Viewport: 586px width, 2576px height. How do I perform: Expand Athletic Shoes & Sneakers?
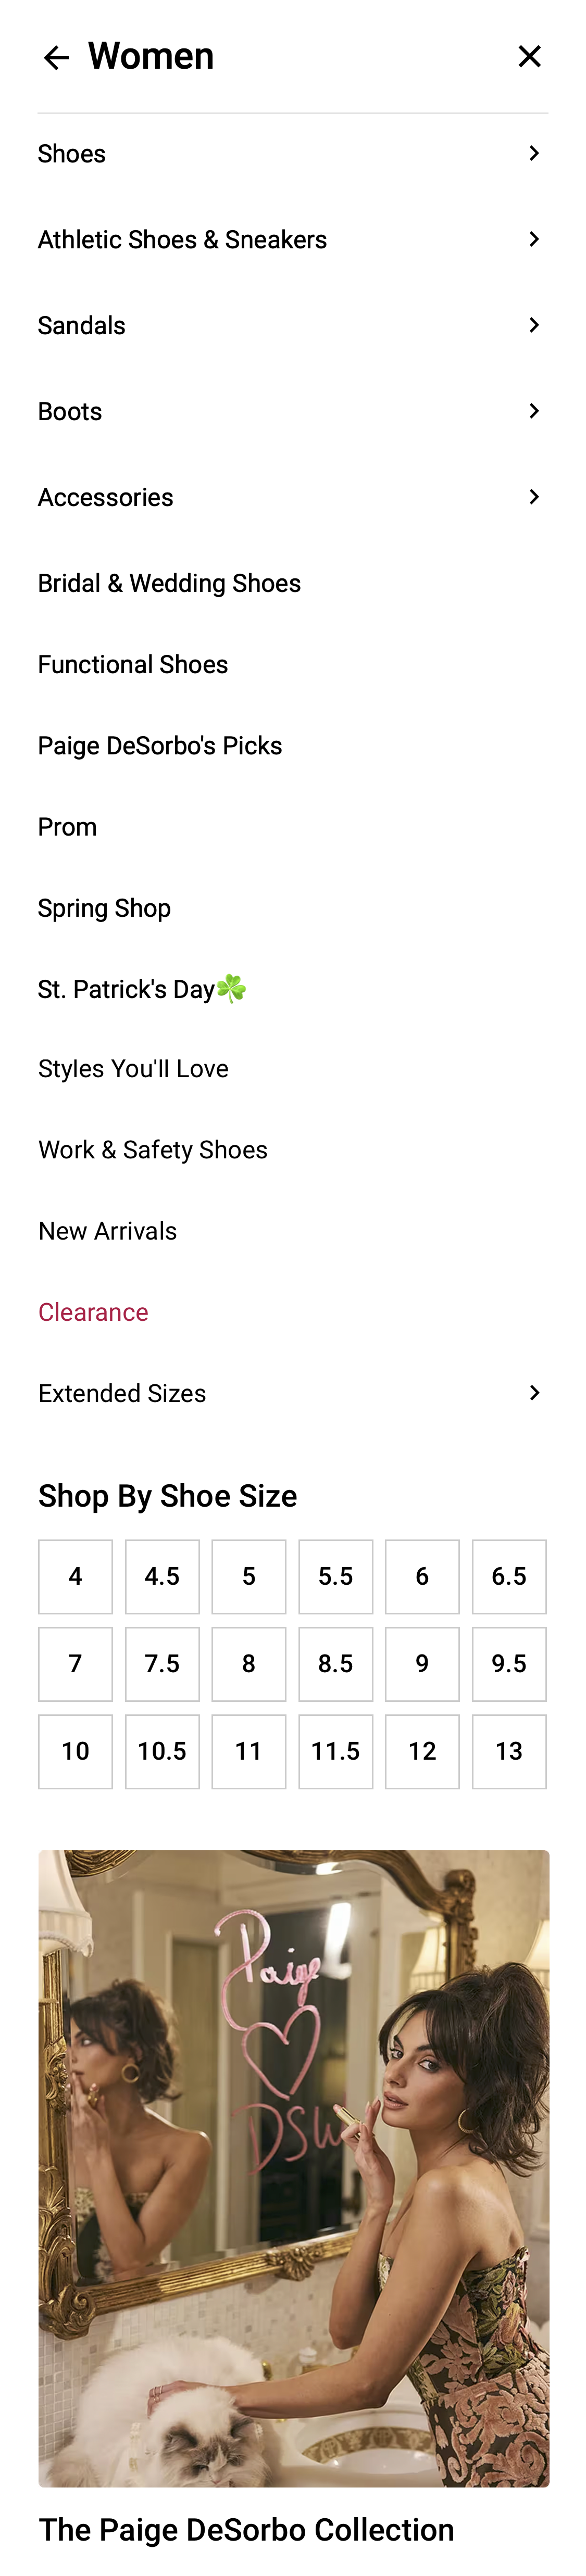[534, 238]
